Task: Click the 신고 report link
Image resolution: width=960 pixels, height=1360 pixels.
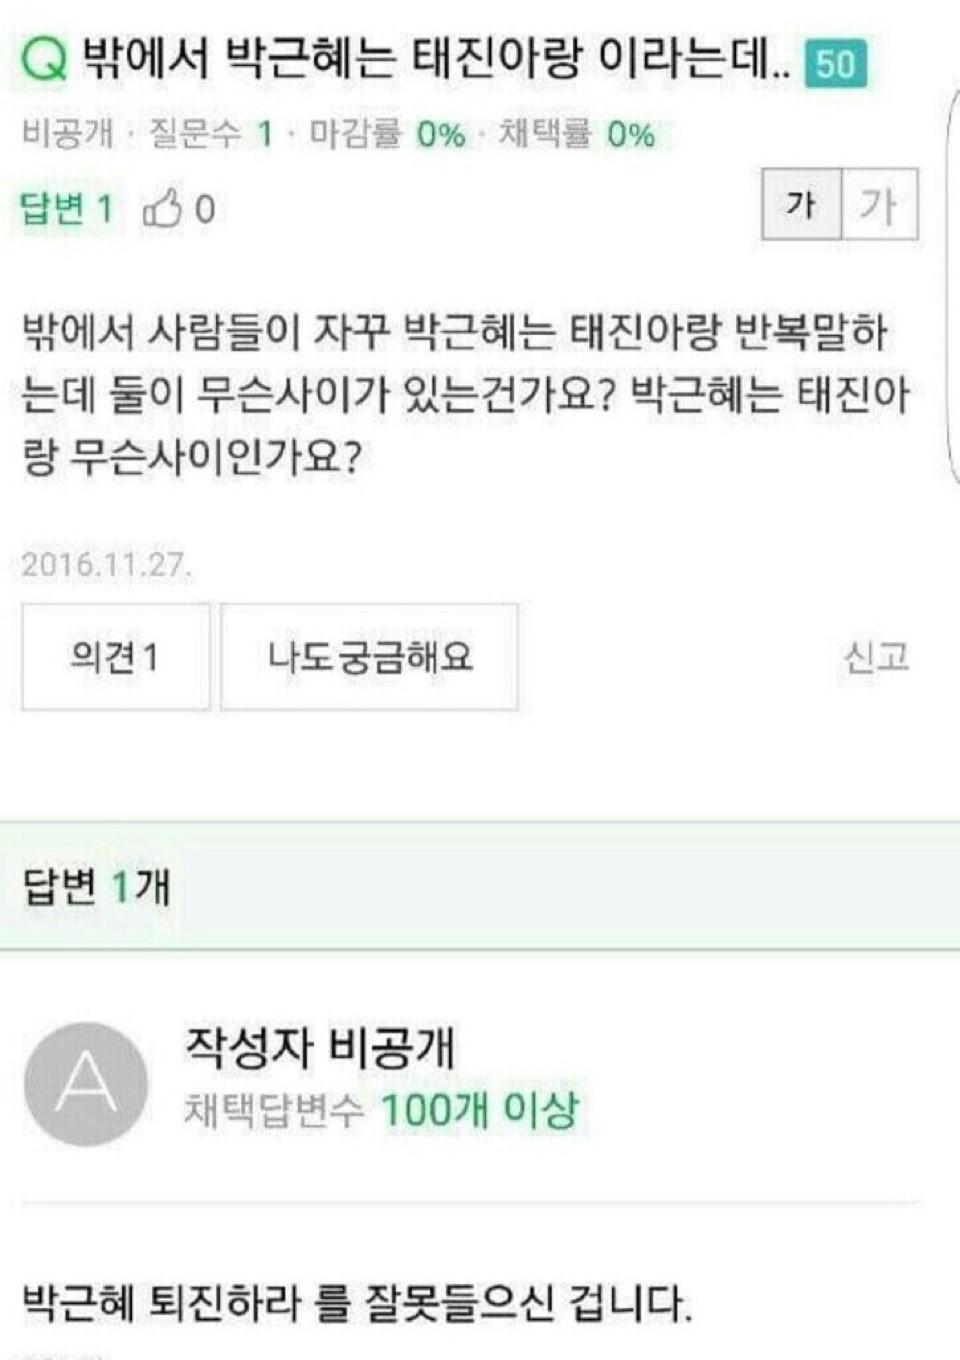Action: tap(876, 657)
